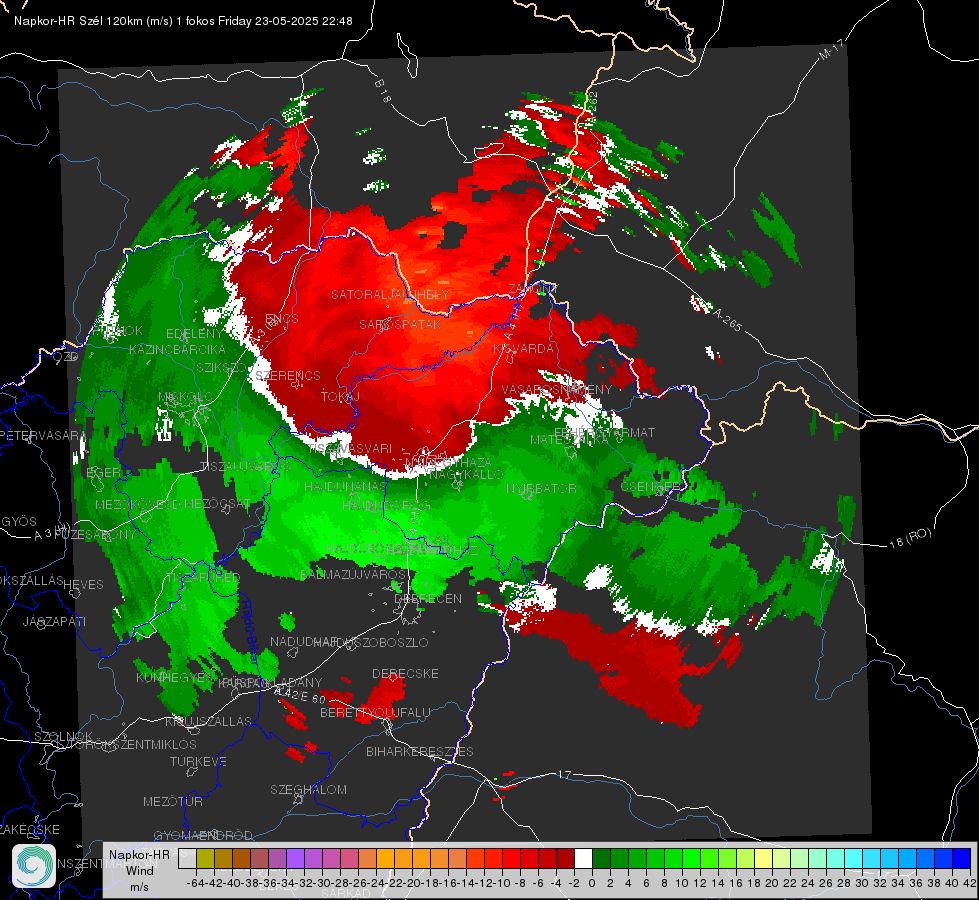Select the JÁSZAPÁTI label
This screenshot has width=979, height=900.
[54, 621]
